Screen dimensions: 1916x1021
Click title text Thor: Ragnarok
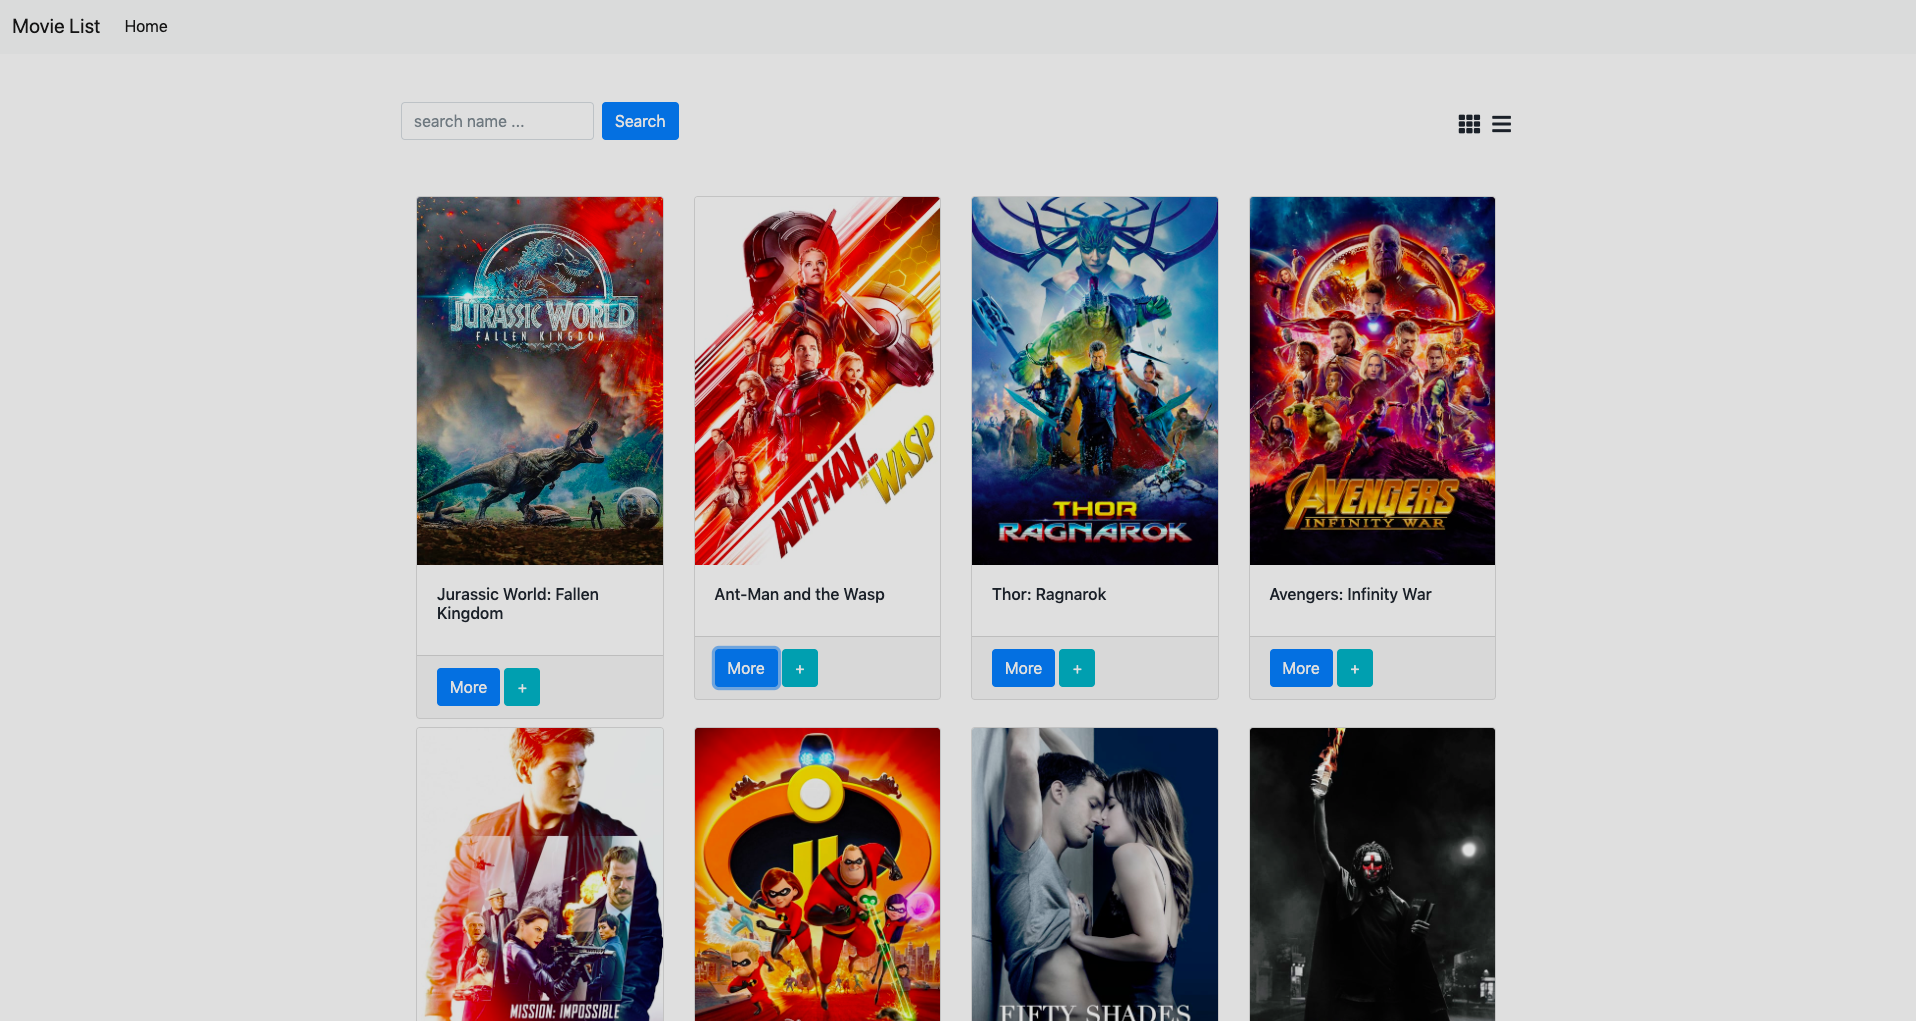click(1049, 594)
